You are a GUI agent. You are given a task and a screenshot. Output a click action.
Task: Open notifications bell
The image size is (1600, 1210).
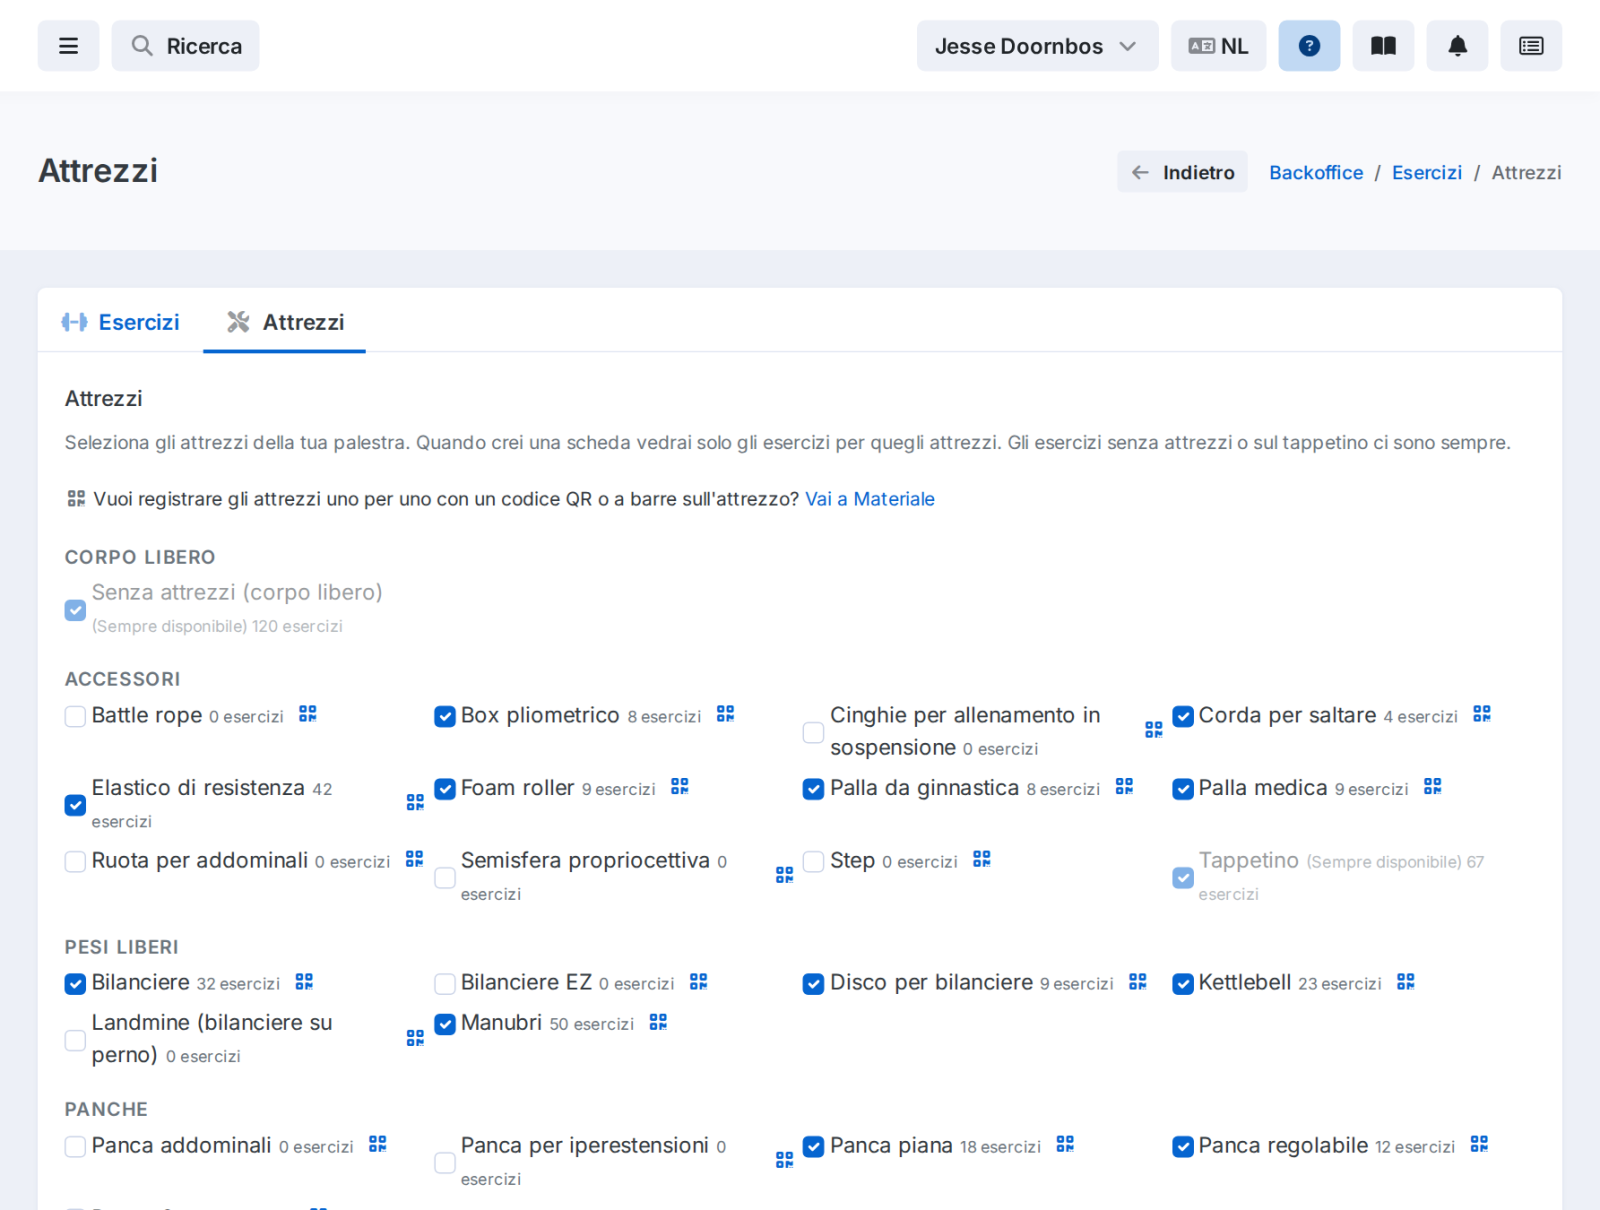[1457, 46]
